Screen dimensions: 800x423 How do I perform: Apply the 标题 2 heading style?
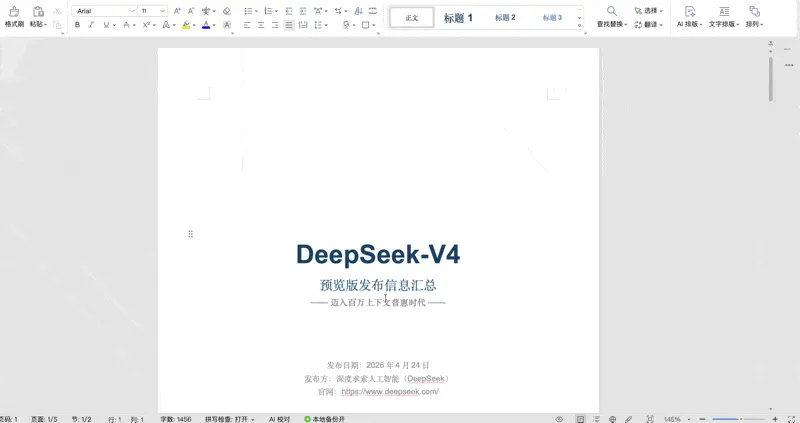[505, 17]
